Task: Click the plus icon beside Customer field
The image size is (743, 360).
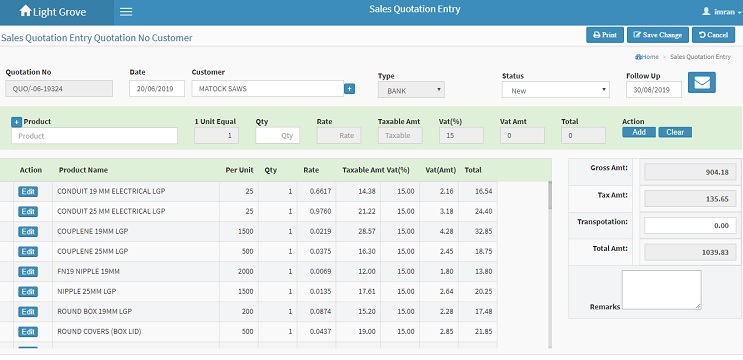Action: 349,89
